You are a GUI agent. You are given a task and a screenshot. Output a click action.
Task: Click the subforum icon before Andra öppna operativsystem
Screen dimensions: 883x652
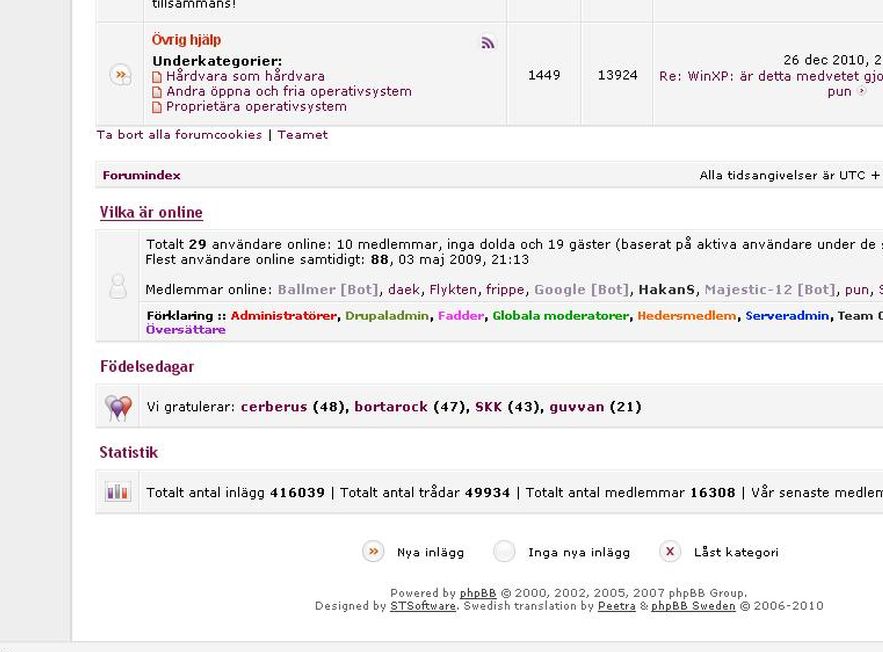pos(157,92)
